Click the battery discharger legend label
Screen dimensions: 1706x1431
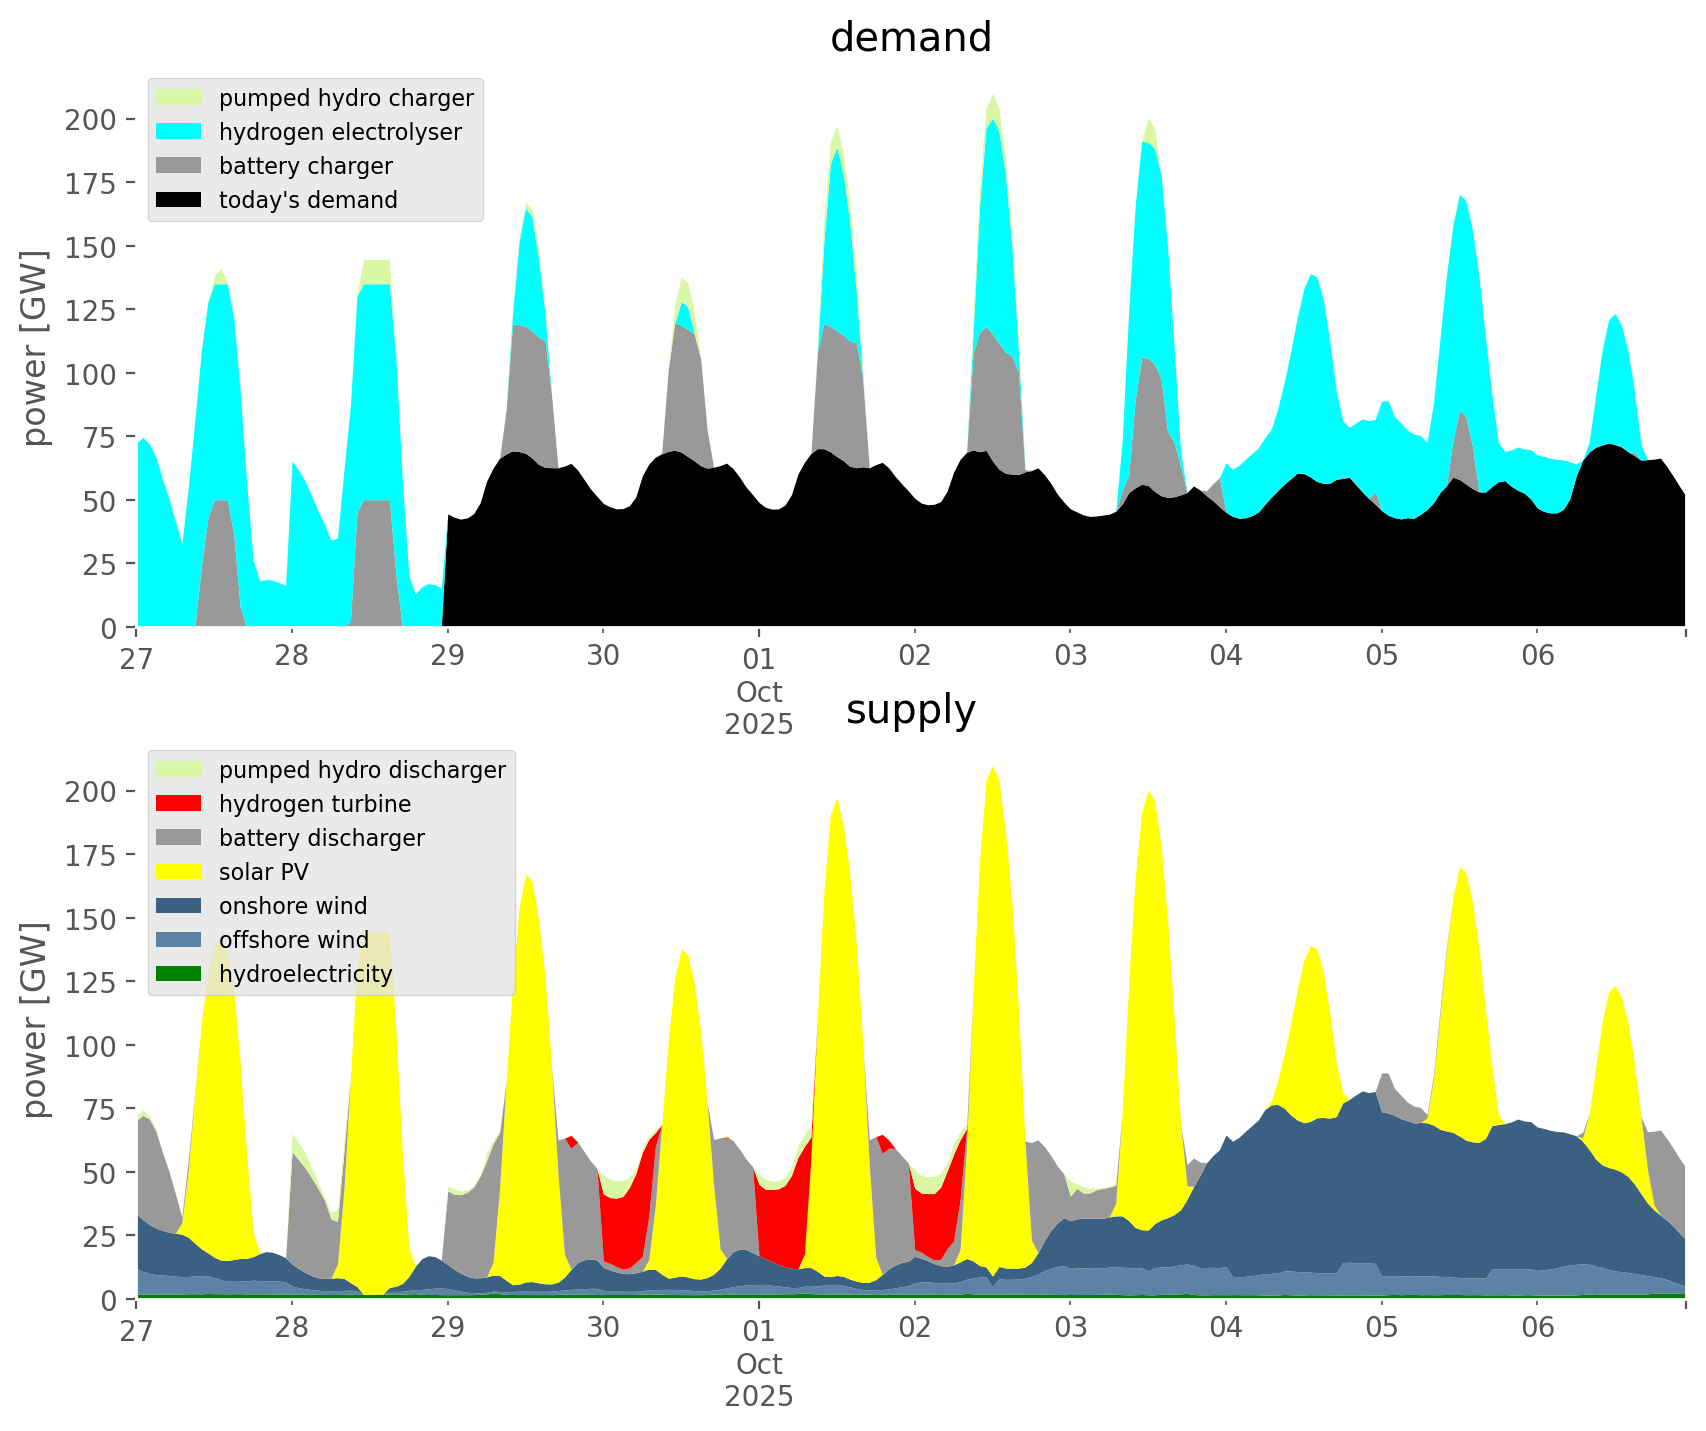tap(321, 838)
